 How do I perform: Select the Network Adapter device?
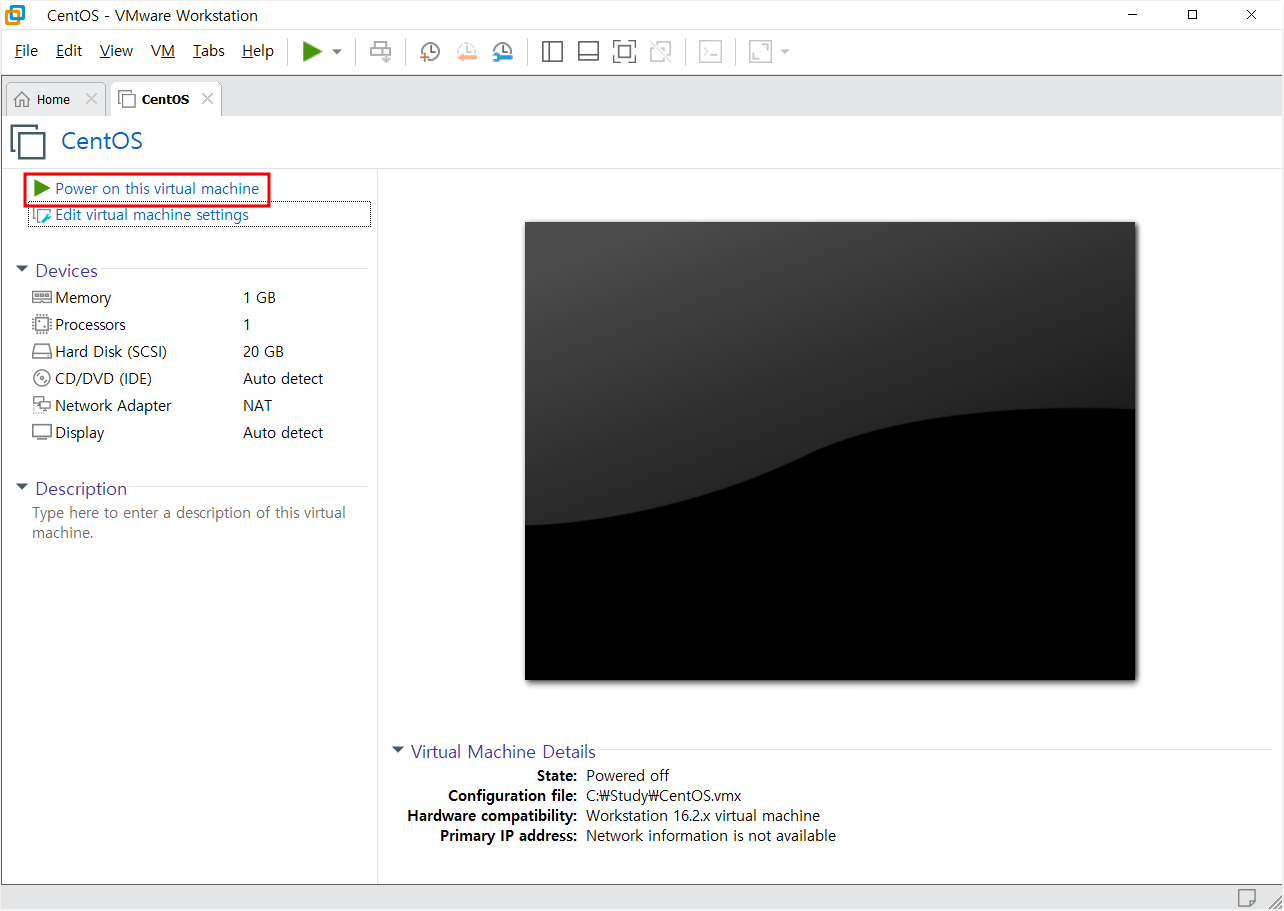pyautogui.click(x=199, y=406)
